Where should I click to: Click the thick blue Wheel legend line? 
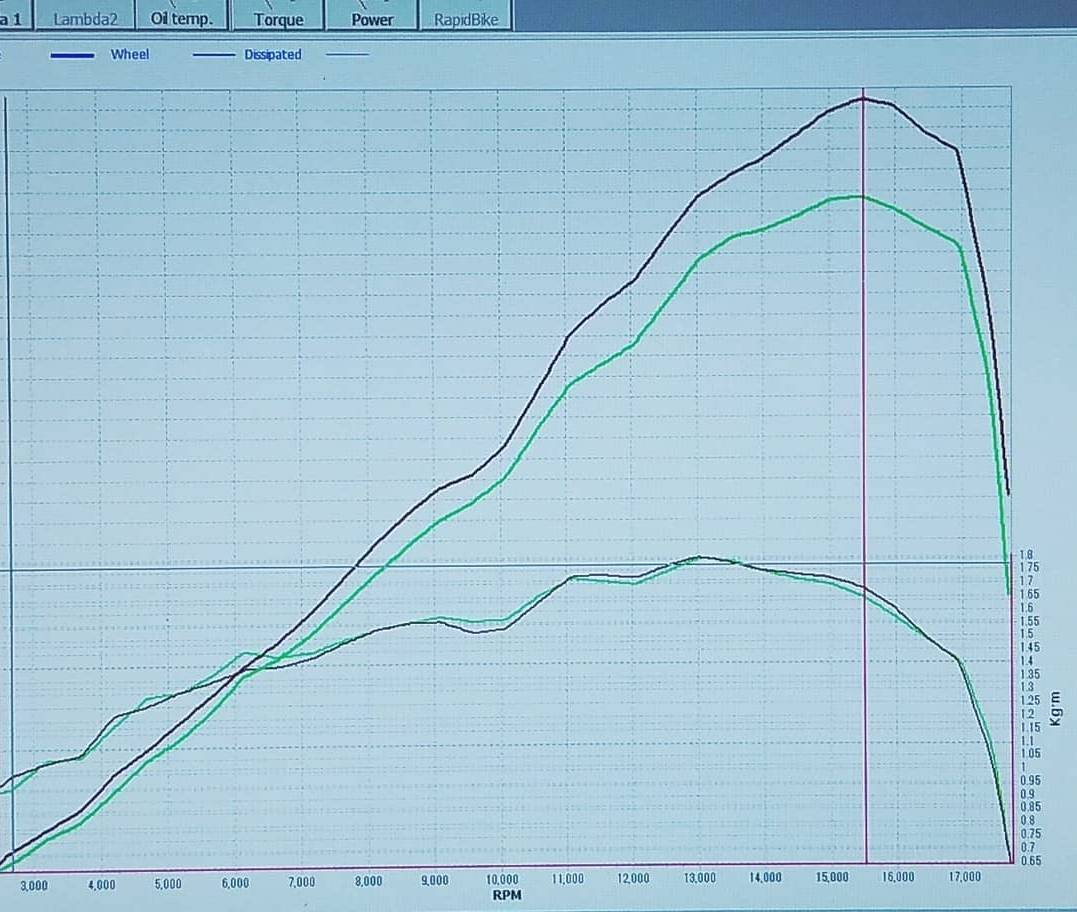[72, 56]
